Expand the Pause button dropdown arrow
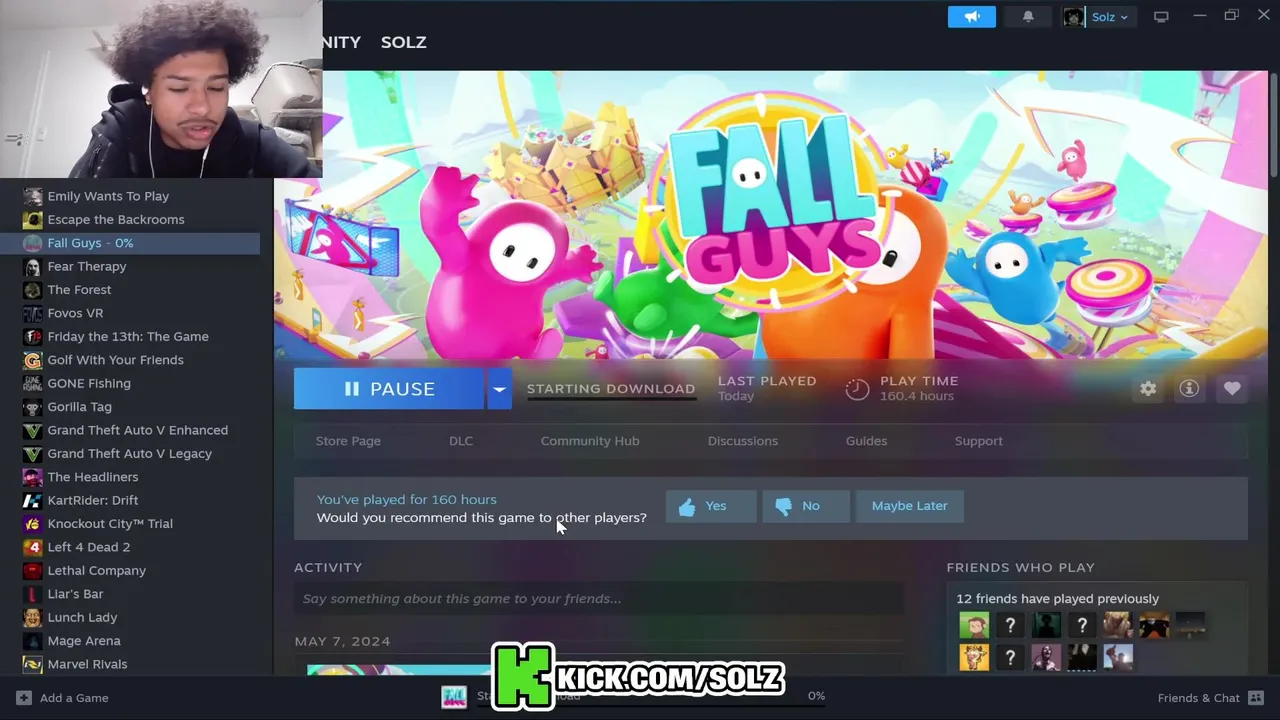The width and height of the screenshot is (1280, 720). coord(499,389)
